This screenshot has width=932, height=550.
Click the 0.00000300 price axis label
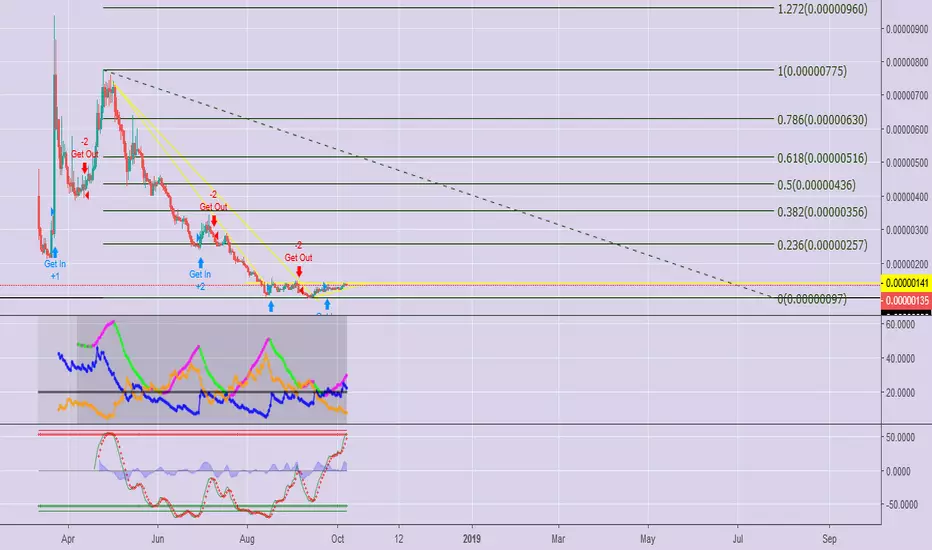click(x=907, y=230)
